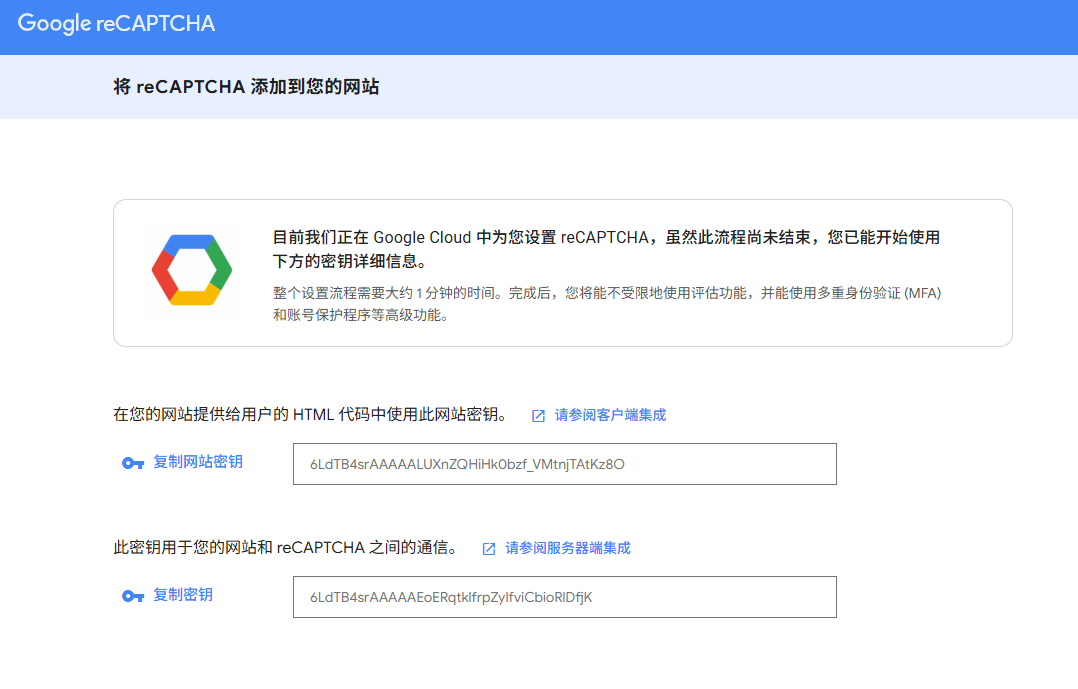Open the 请参阅客户端集成 link

click(610, 415)
